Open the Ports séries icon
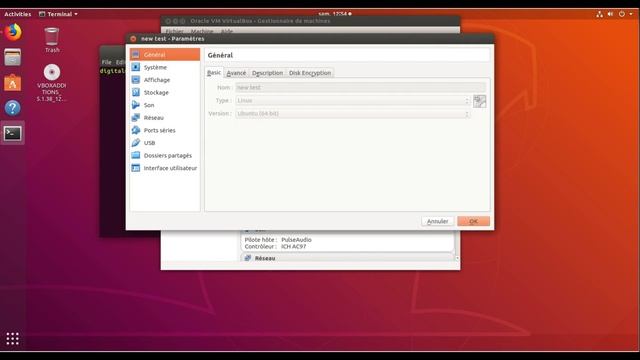 [136, 130]
